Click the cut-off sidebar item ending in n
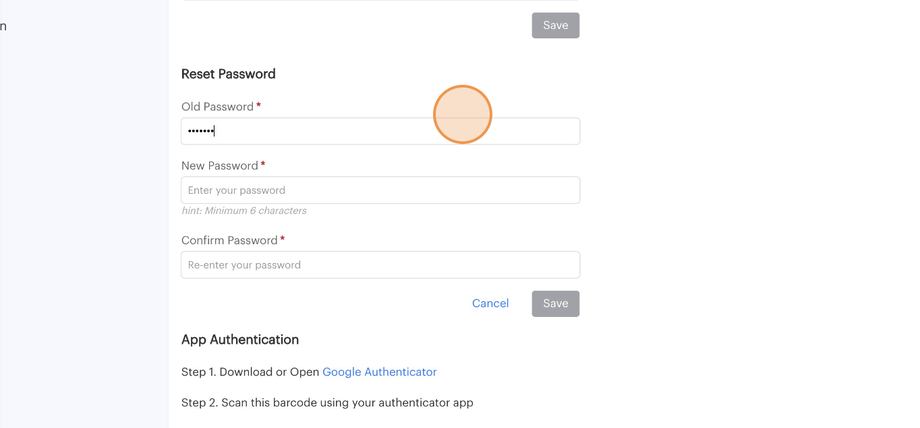Image resolution: width=920 pixels, height=428 pixels. [x=3, y=26]
